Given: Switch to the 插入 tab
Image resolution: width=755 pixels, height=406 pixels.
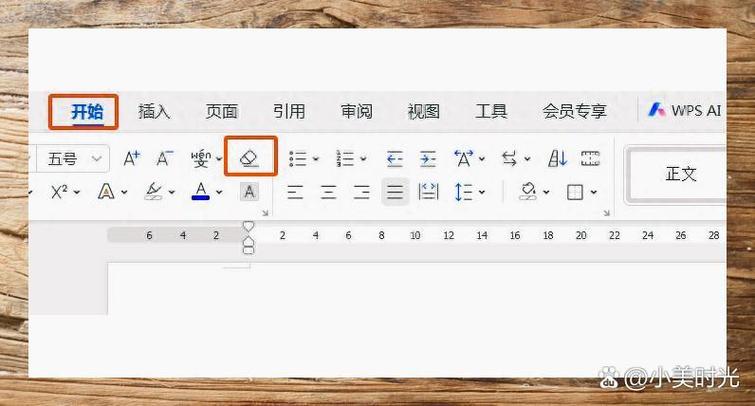Looking at the screenshot, I should point(154,111).
